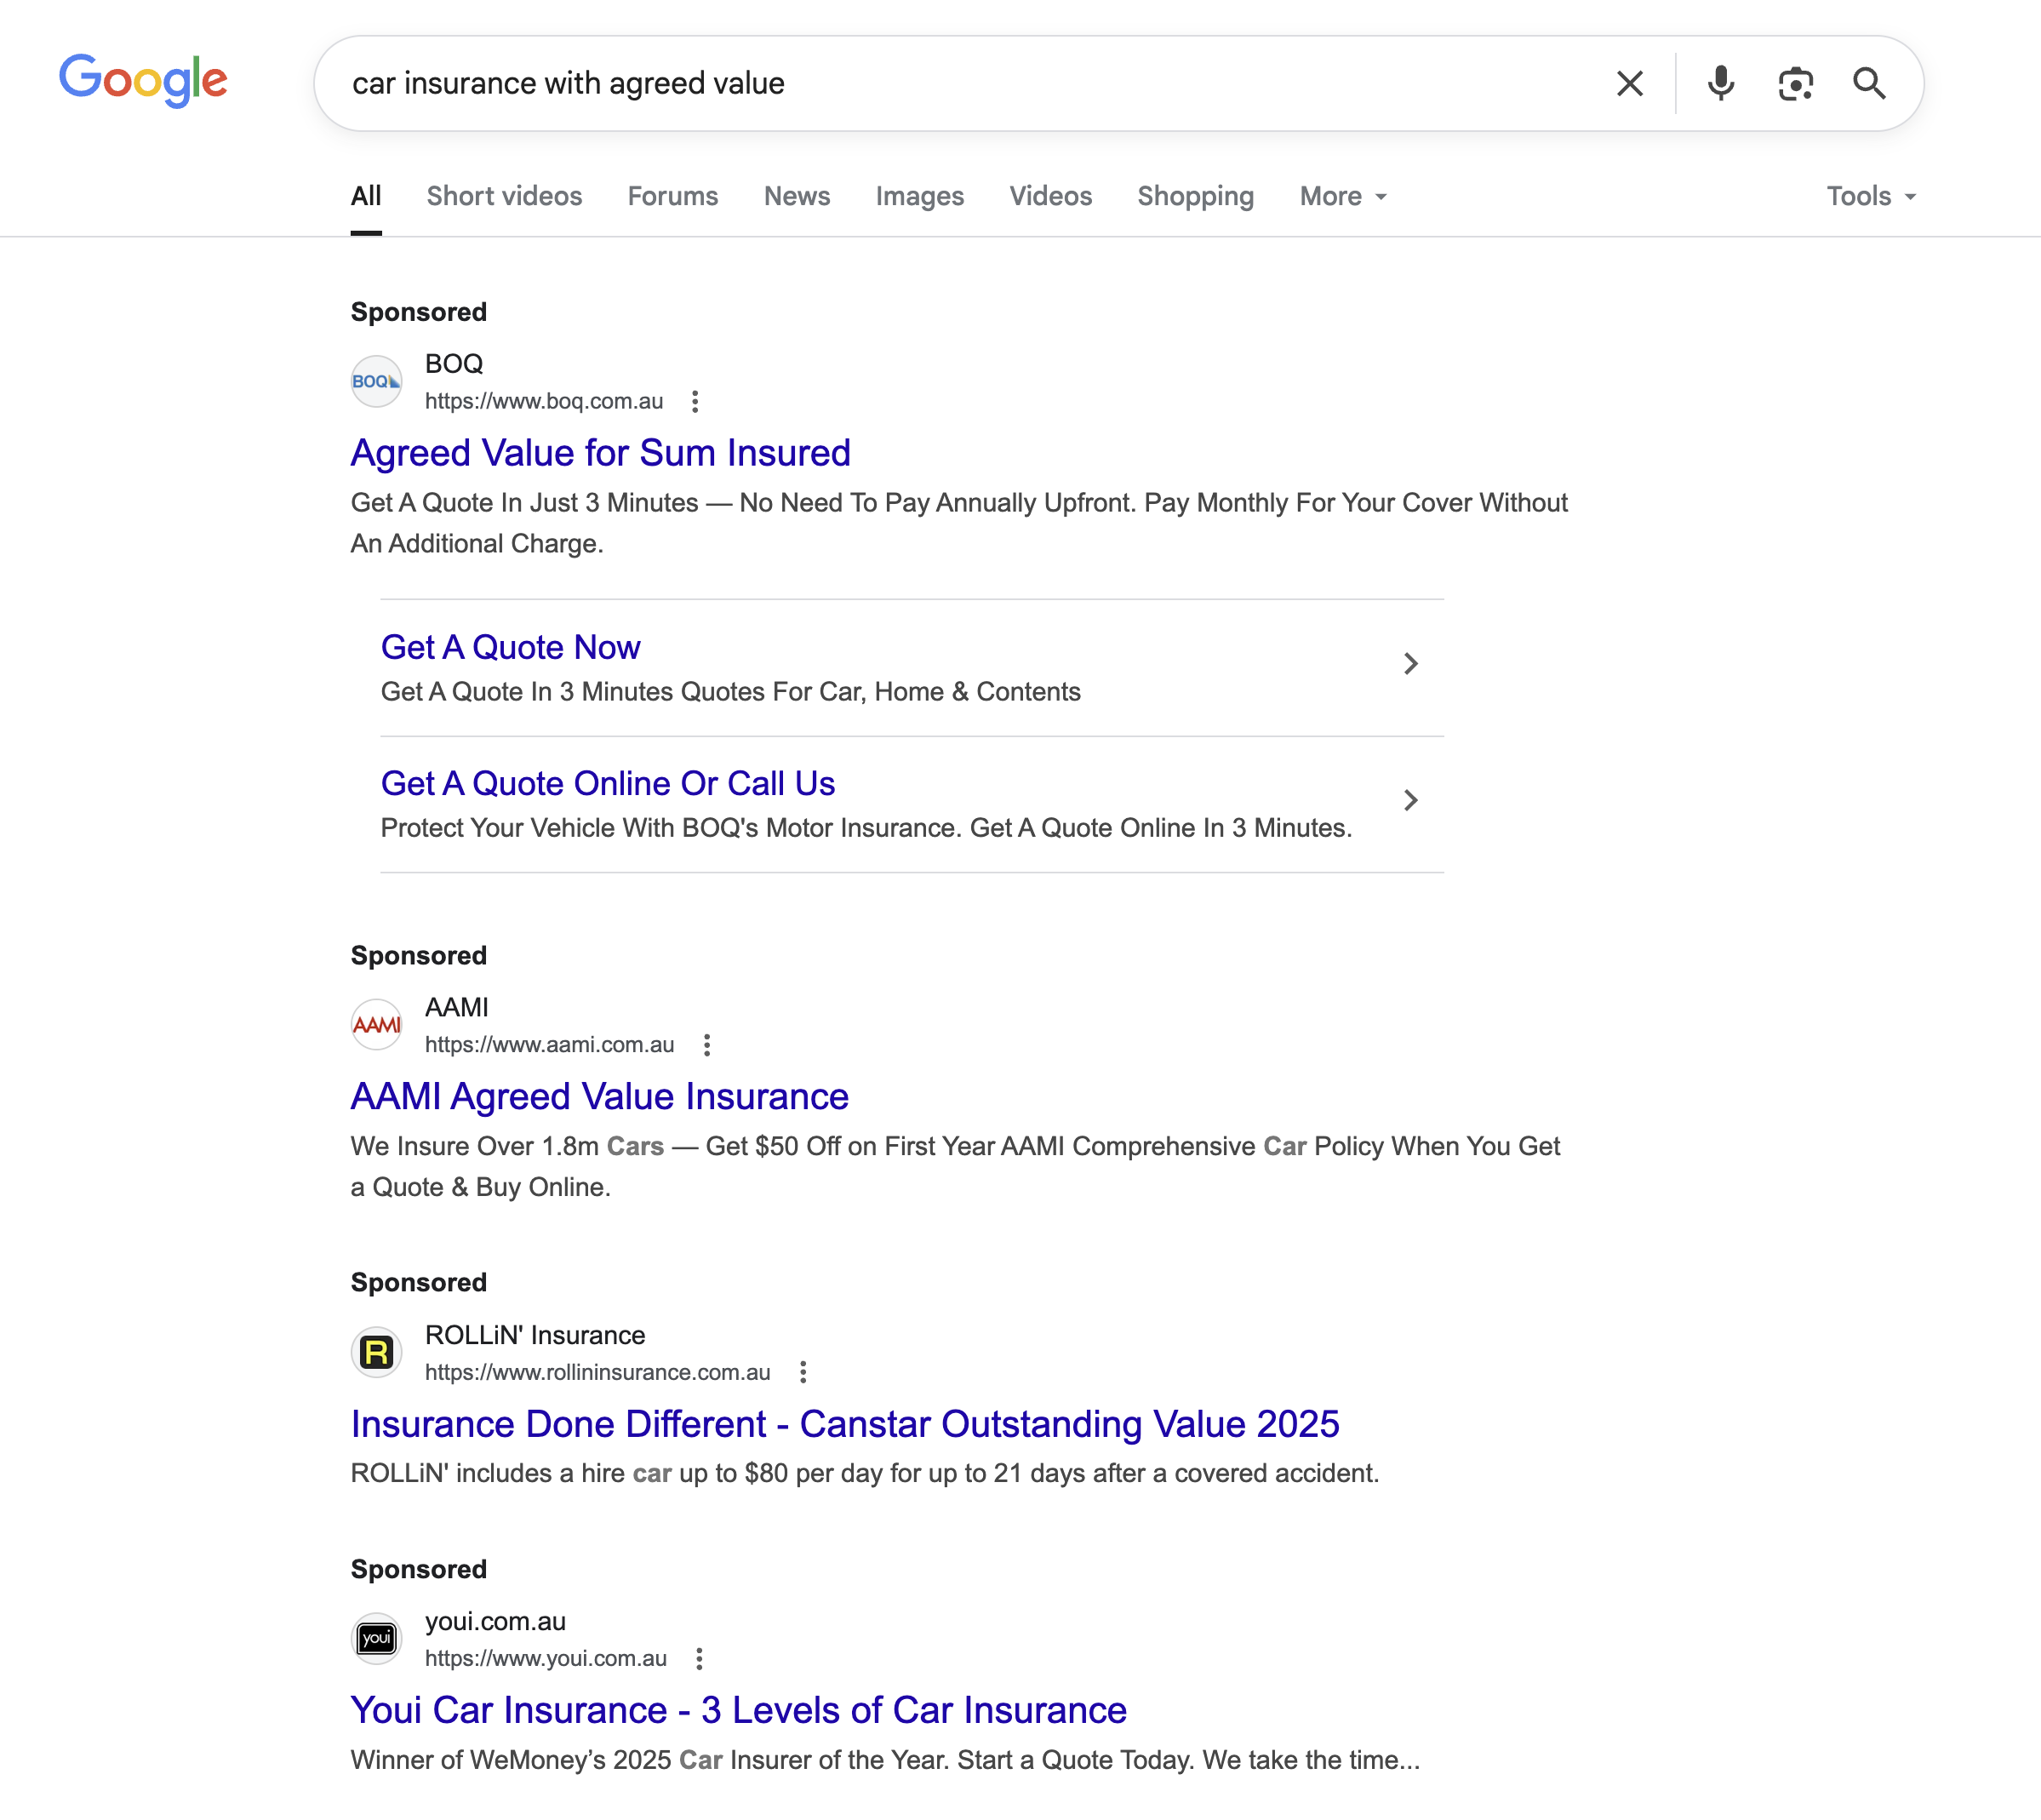Open Agreed Value for Sum Insured link
The height and width of the screenshot is (1820, 2041).
point(600,454)
